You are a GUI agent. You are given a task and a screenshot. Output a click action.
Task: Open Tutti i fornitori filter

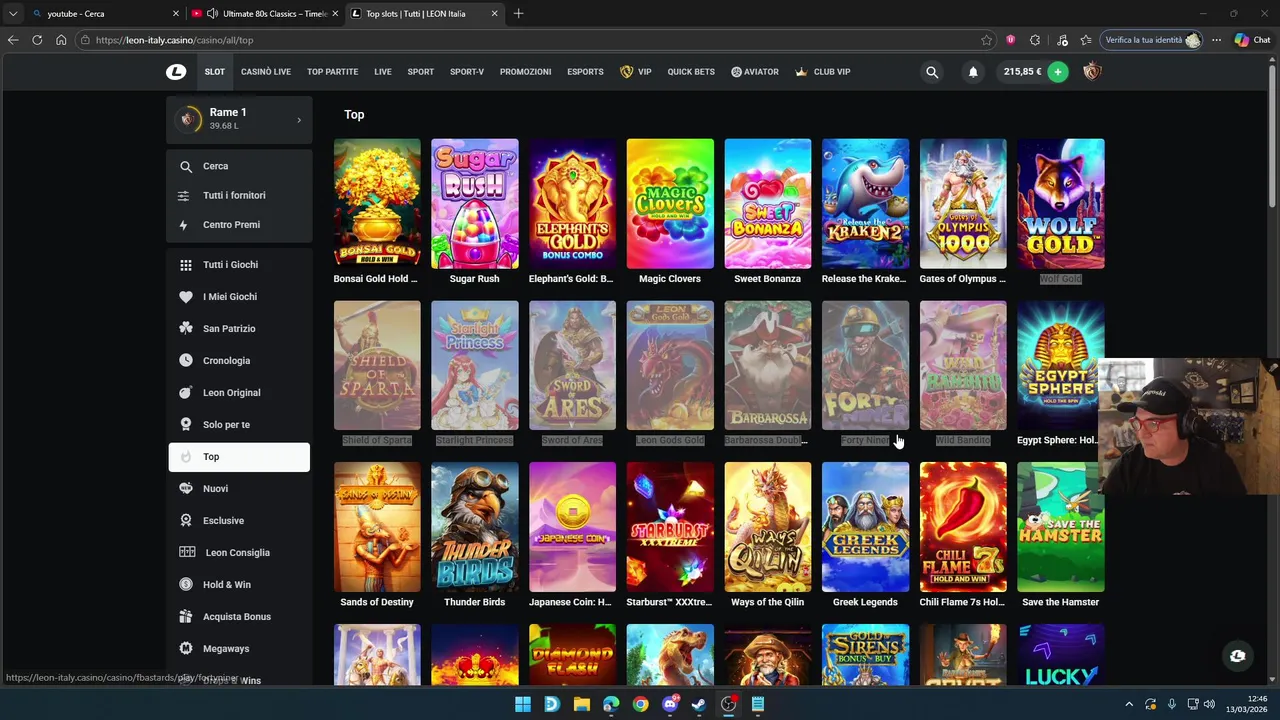[x=239, y=195]
